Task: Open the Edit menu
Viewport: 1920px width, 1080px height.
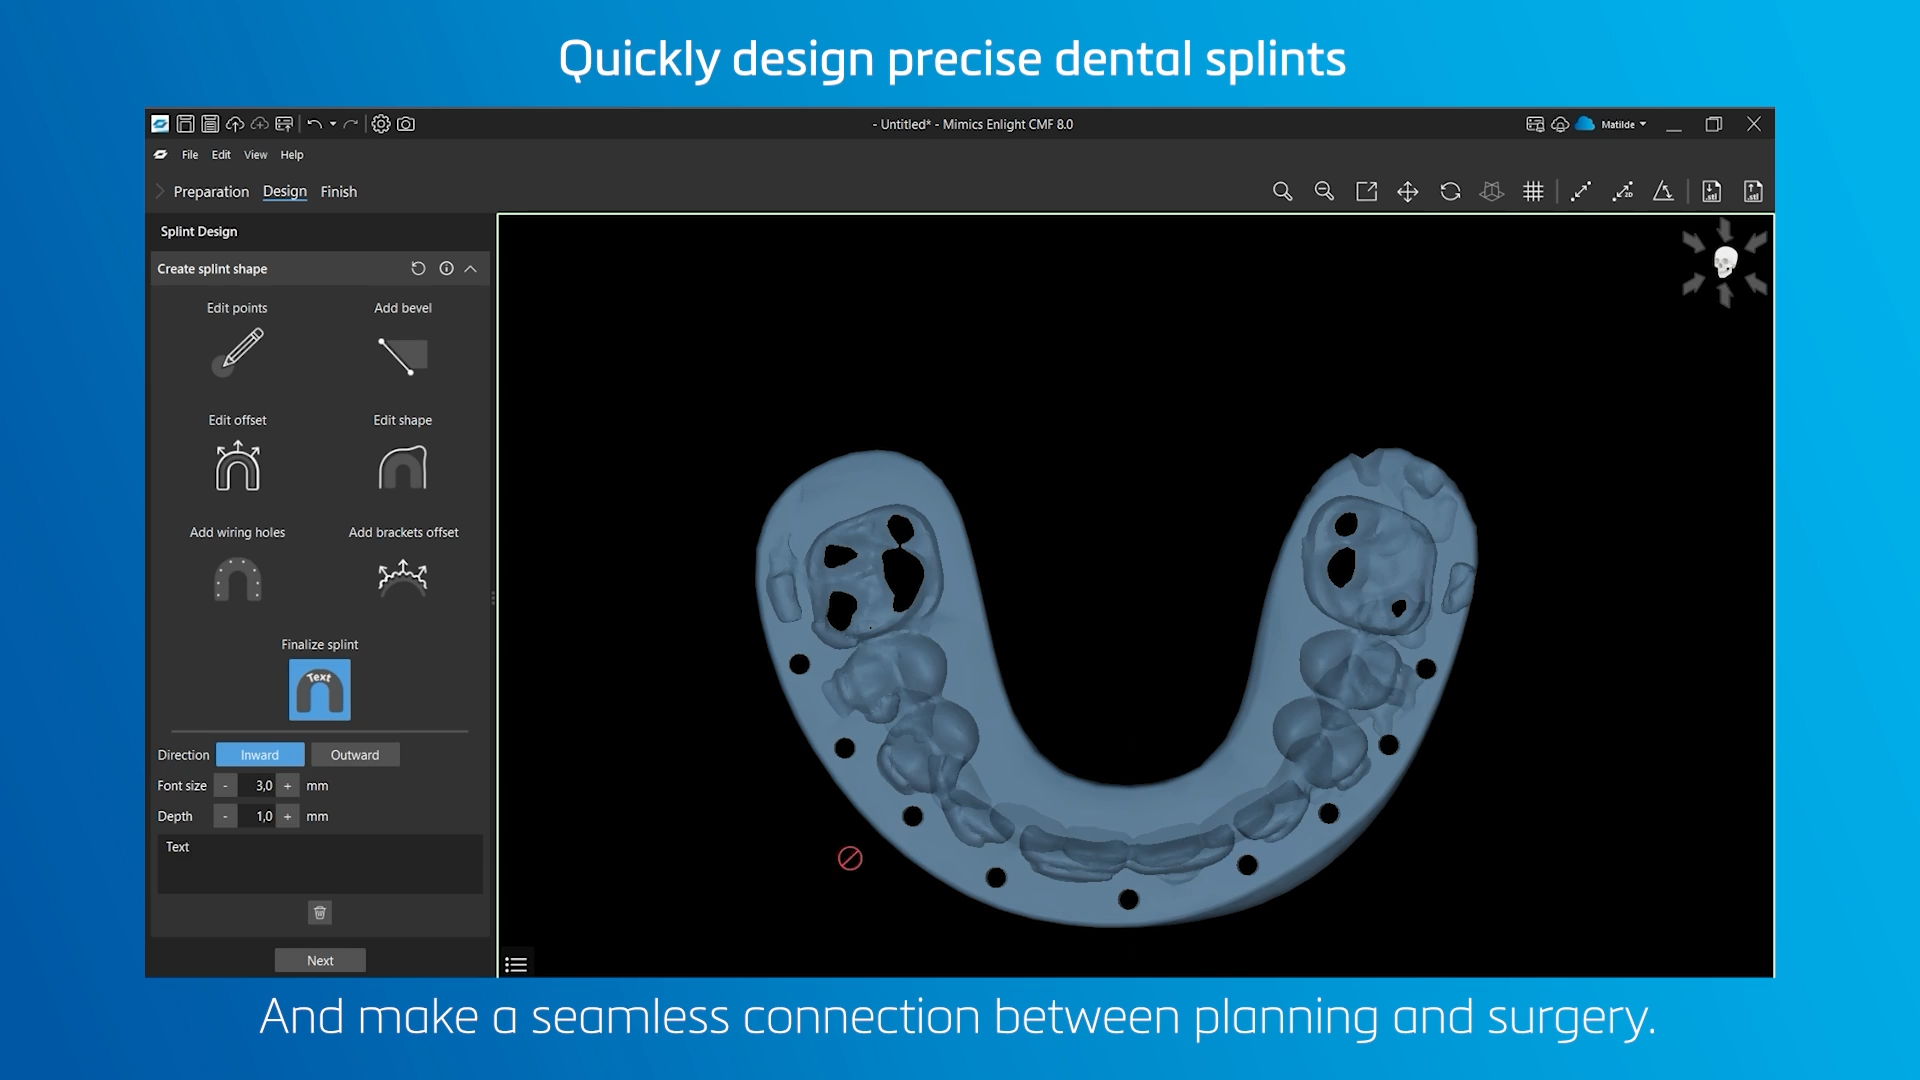Action: (x=221, y=155)
